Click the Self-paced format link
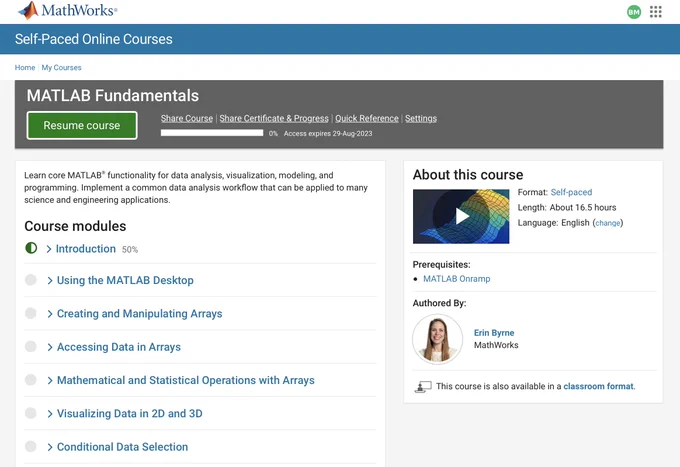Image resolution: width=680 pixels, height=467 pixels. point(571,192)
